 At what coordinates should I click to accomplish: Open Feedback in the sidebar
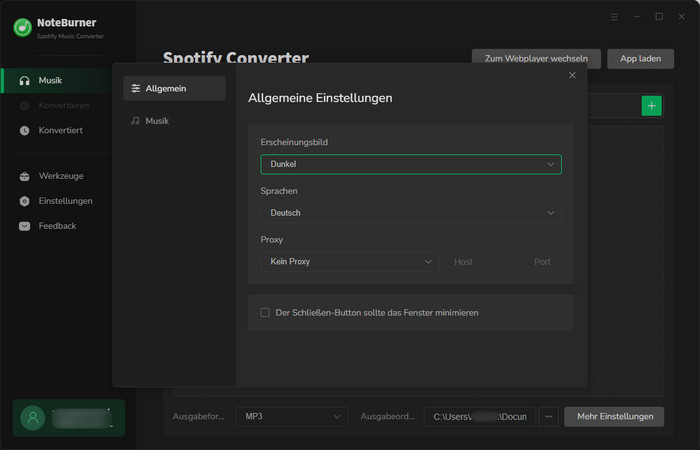click(x=56, y=226)
